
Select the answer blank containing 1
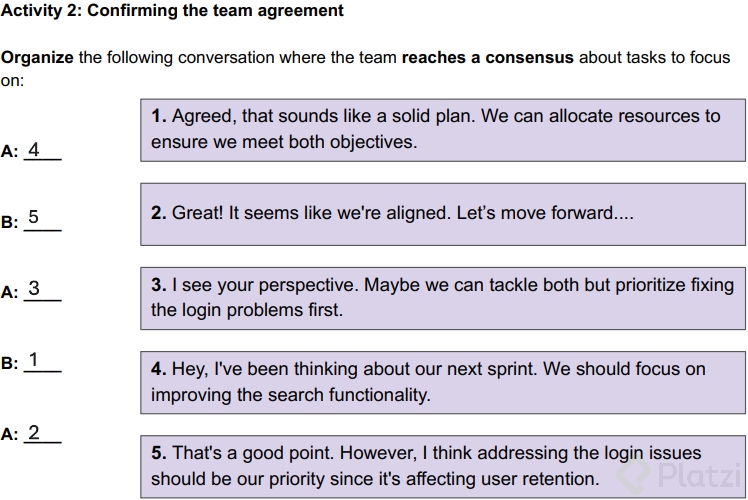41,362
